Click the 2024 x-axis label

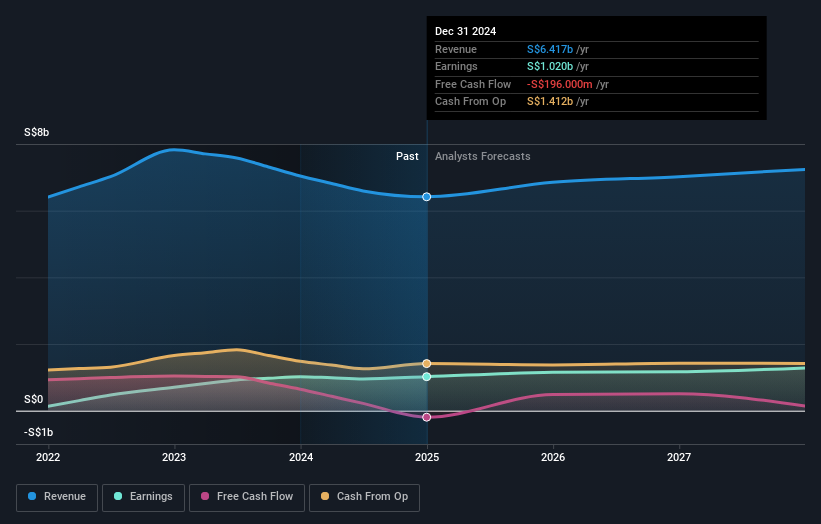click(301, 457)
